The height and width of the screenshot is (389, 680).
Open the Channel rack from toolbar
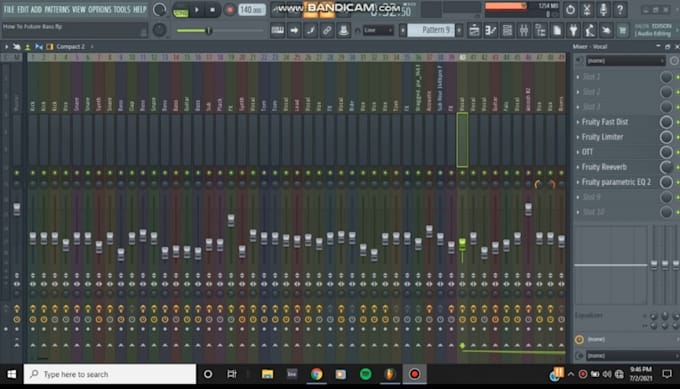[x=507, y=30]
